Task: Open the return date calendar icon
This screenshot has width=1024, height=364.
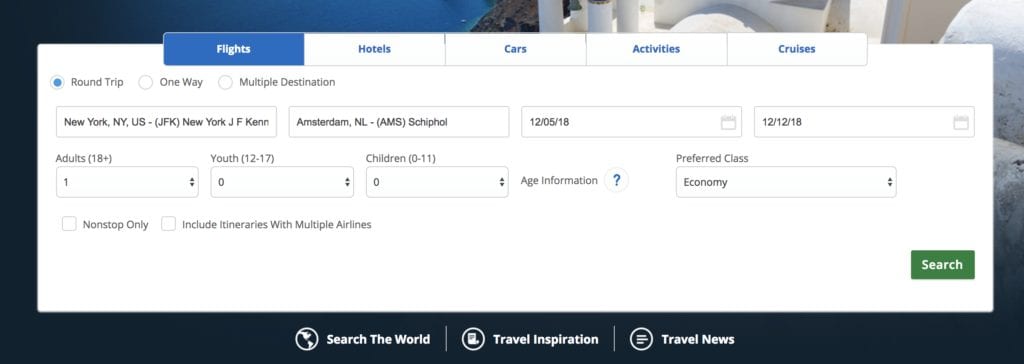Action: 961,122
